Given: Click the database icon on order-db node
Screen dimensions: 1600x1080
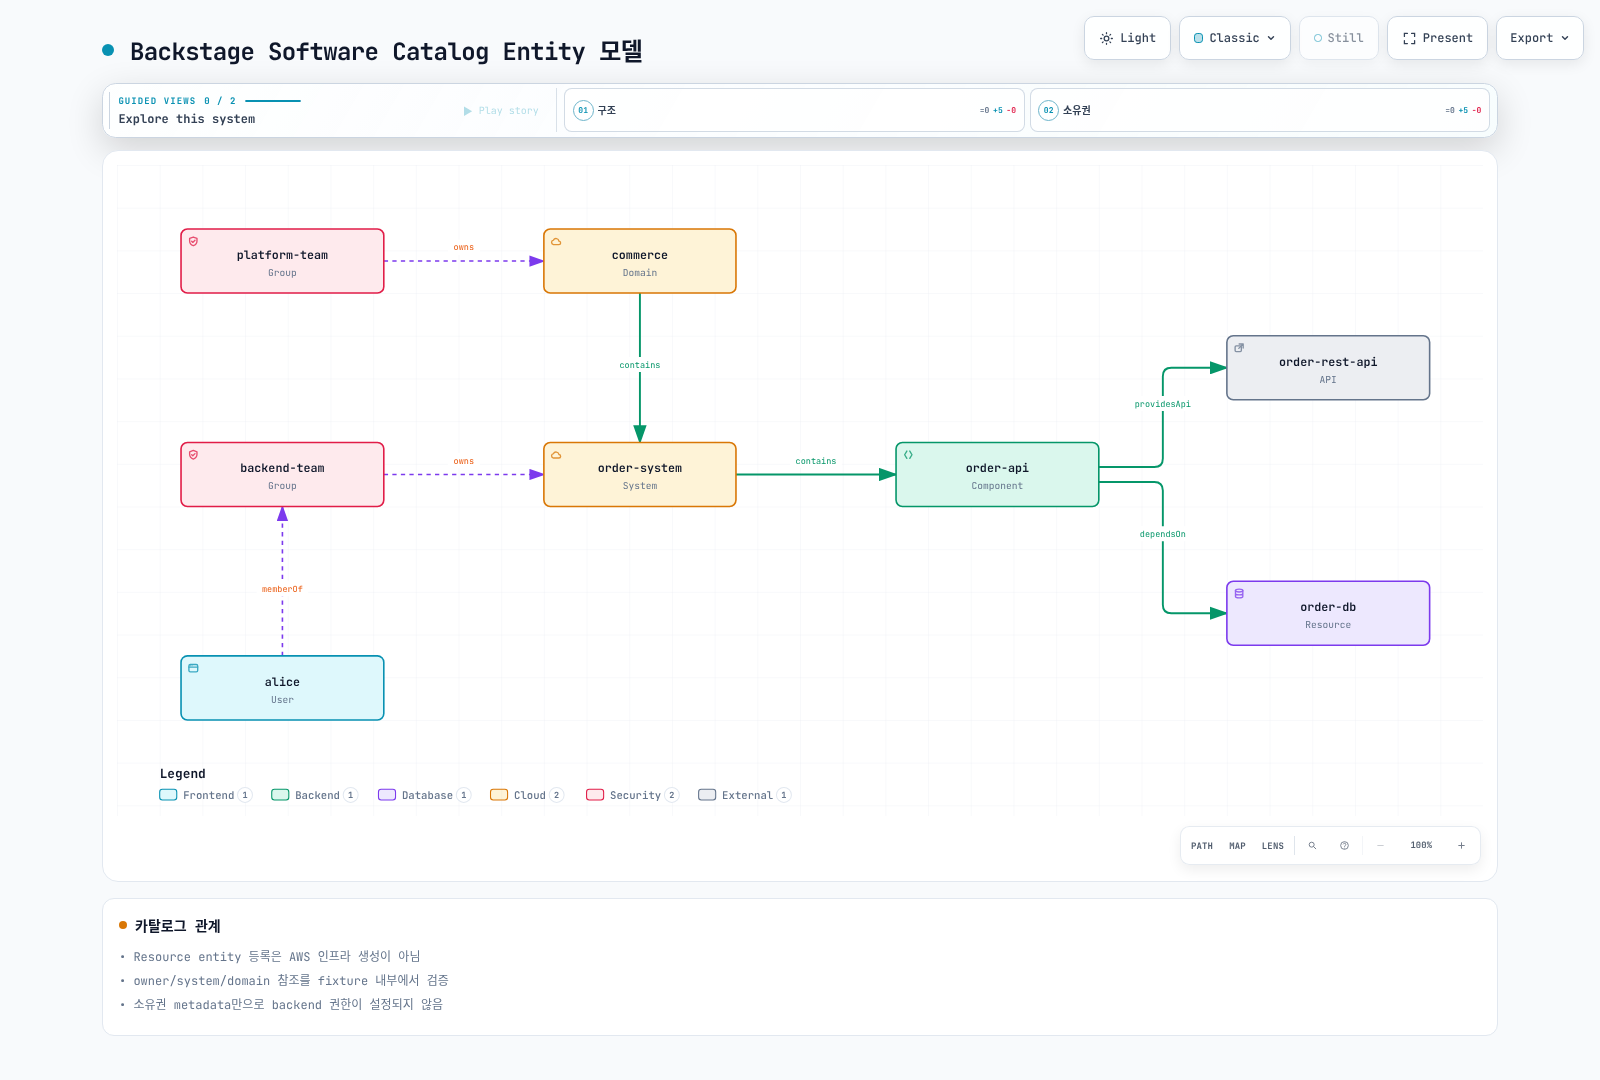Looking at the screenshot, I should pyautogui.click(x=1239, y=594).
